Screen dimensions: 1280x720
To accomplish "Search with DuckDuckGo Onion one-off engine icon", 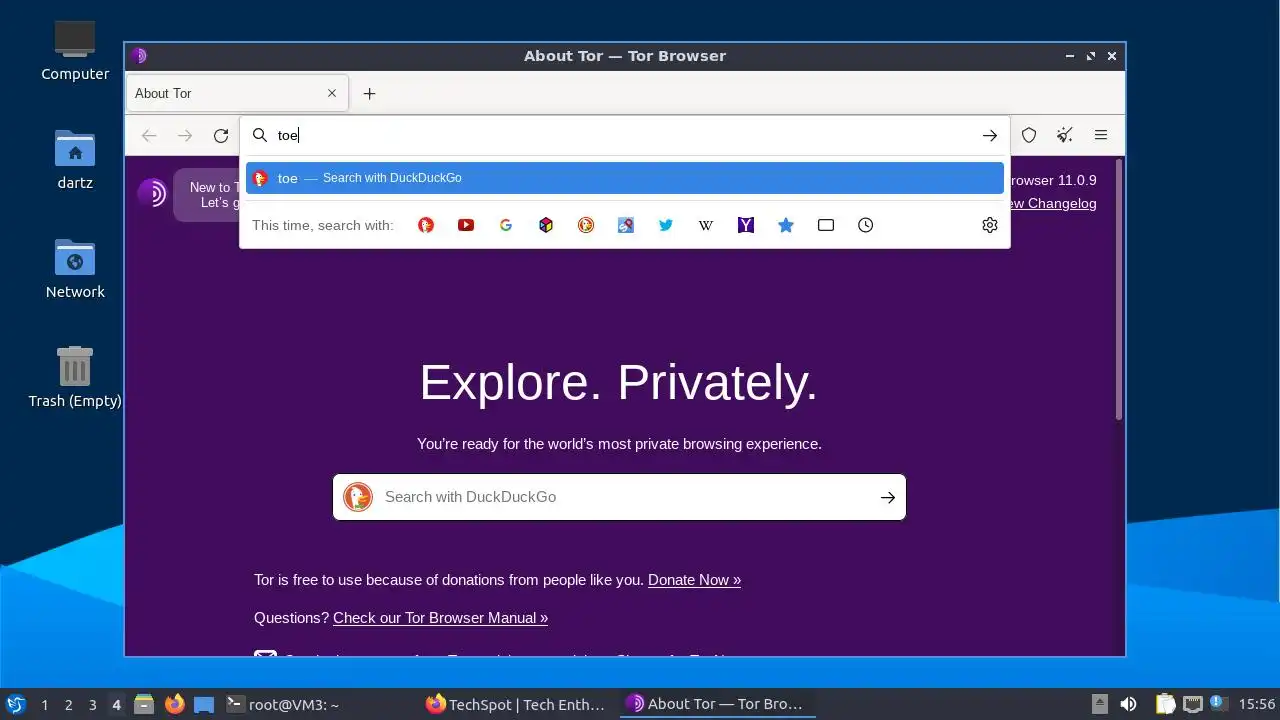I will pyautogui.click(x=586, y=225).
